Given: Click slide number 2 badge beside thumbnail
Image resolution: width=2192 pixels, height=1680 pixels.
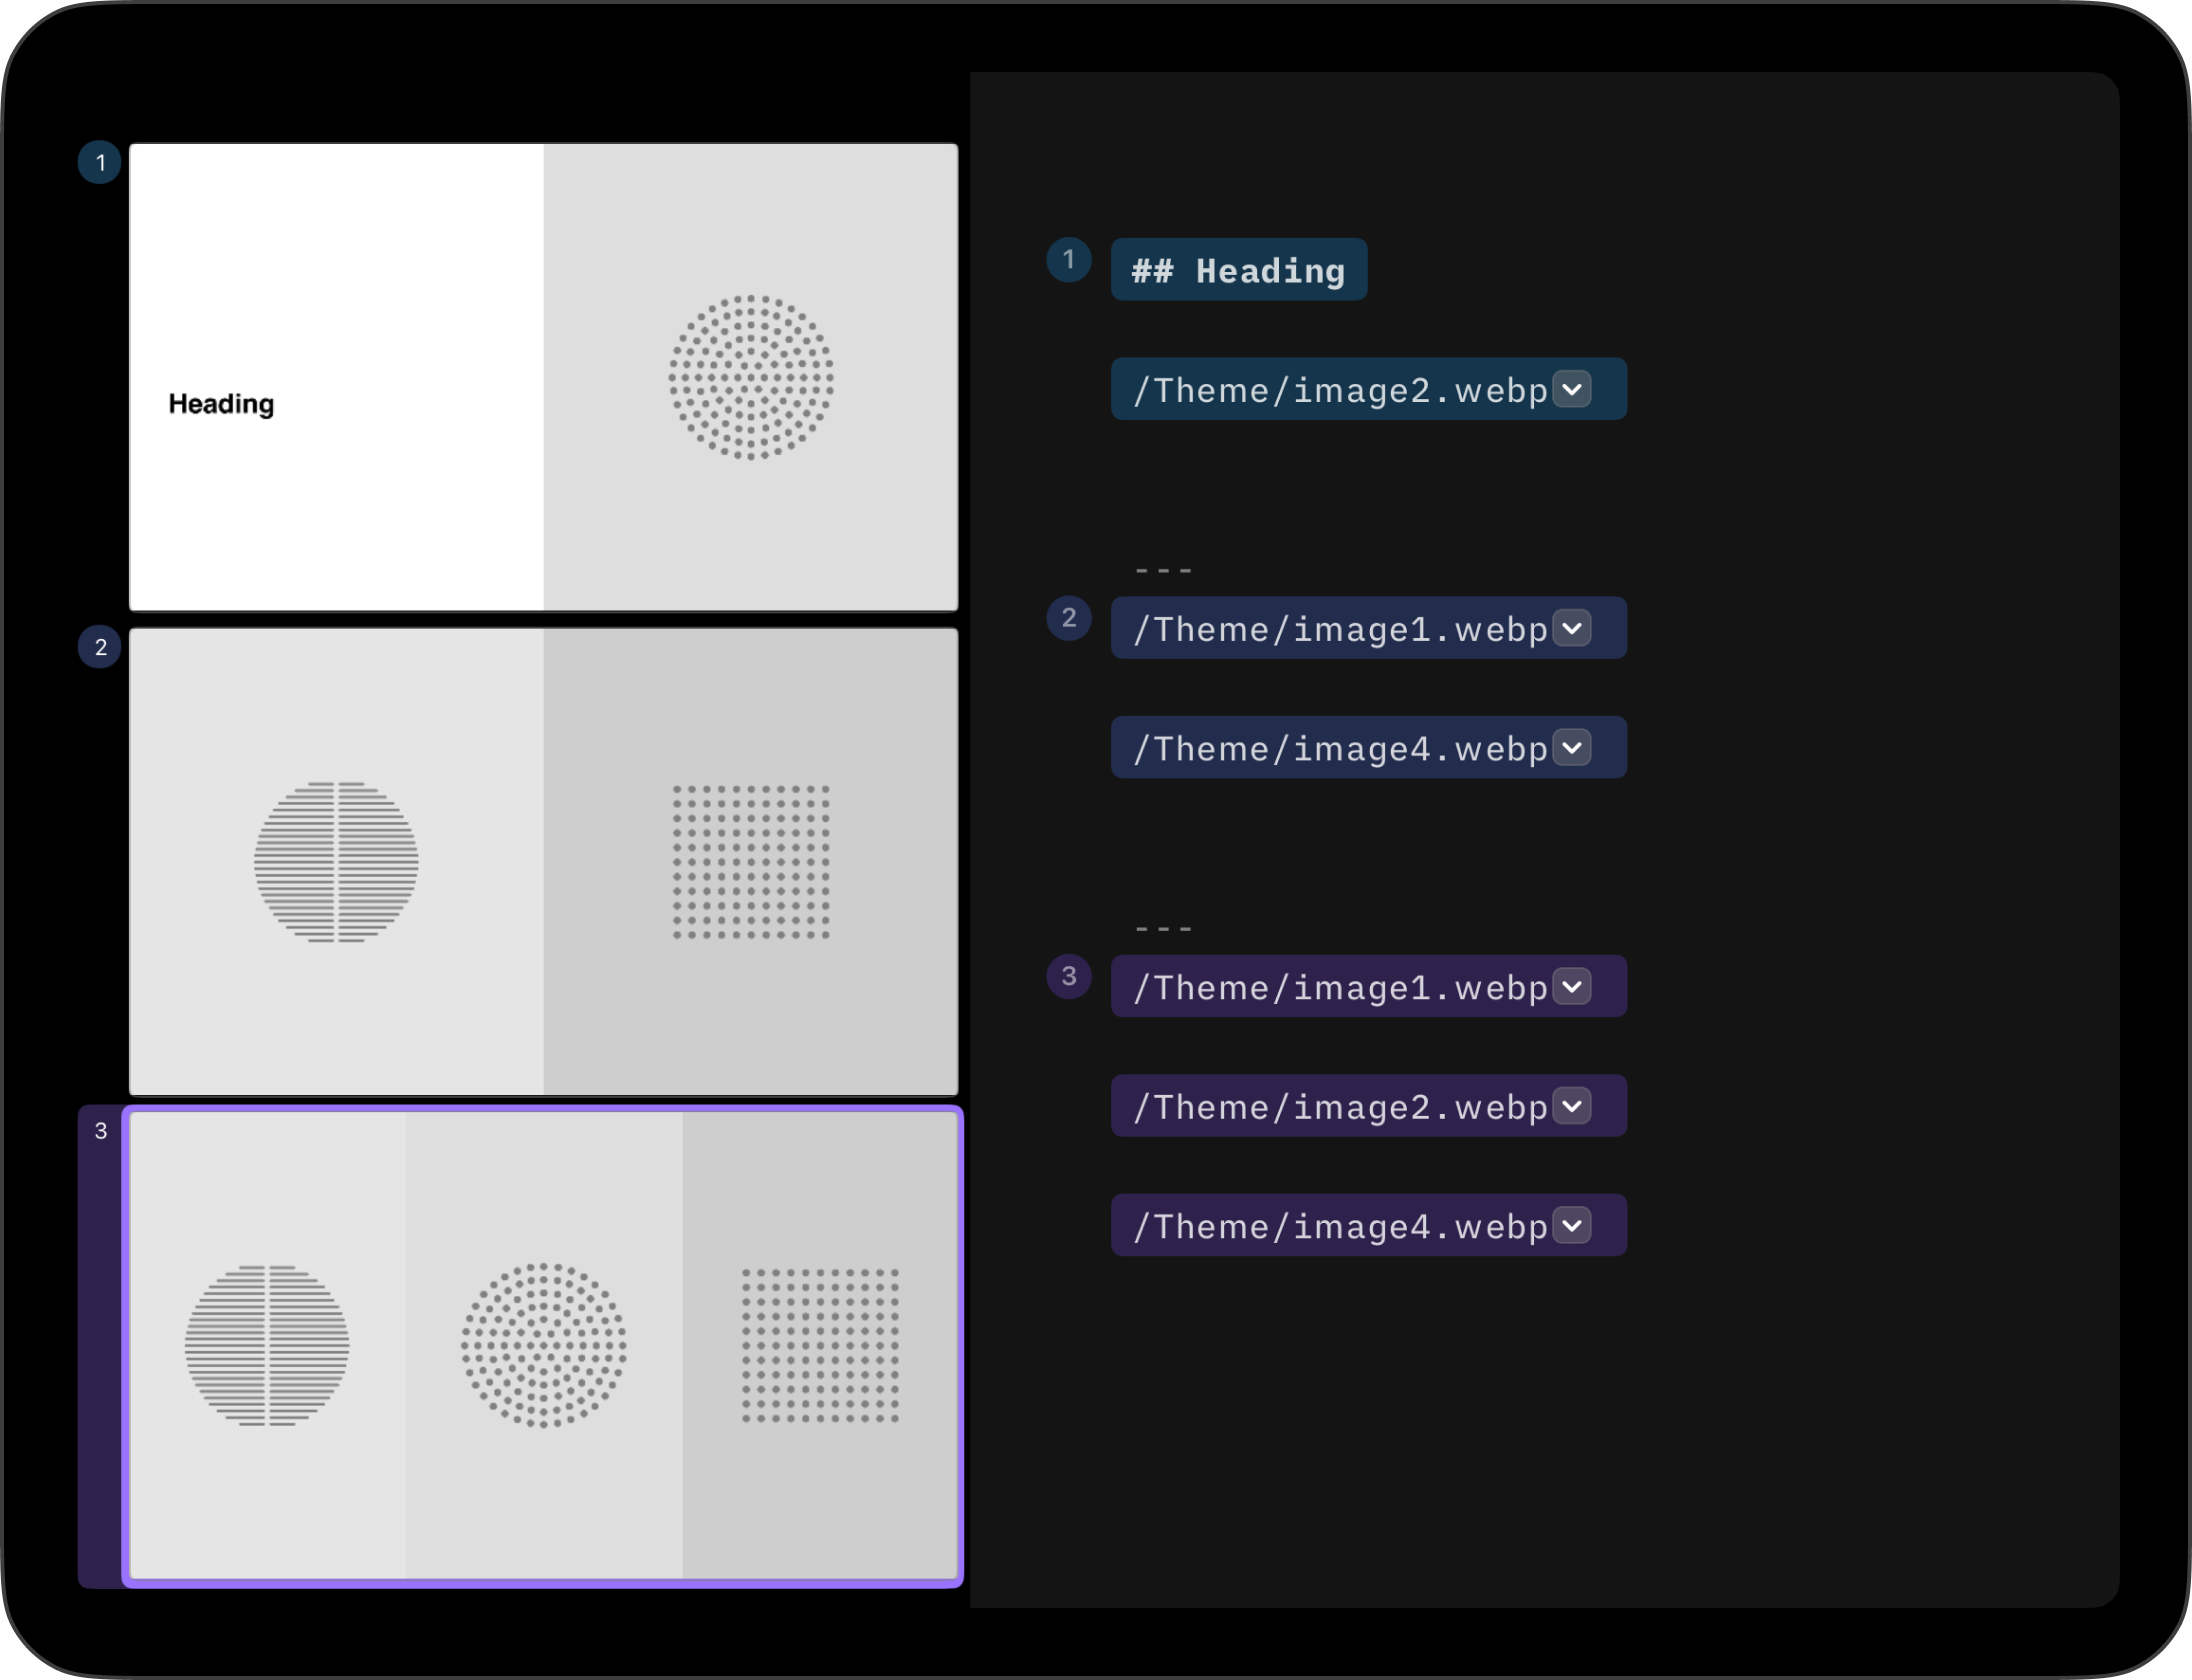Looking at the screenshot, I should [x=100, y=647].
